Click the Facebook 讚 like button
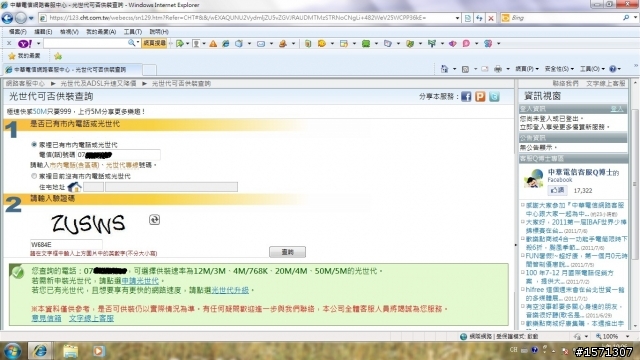This screenshot has width=640, height=360. click(x=557, y=190)
